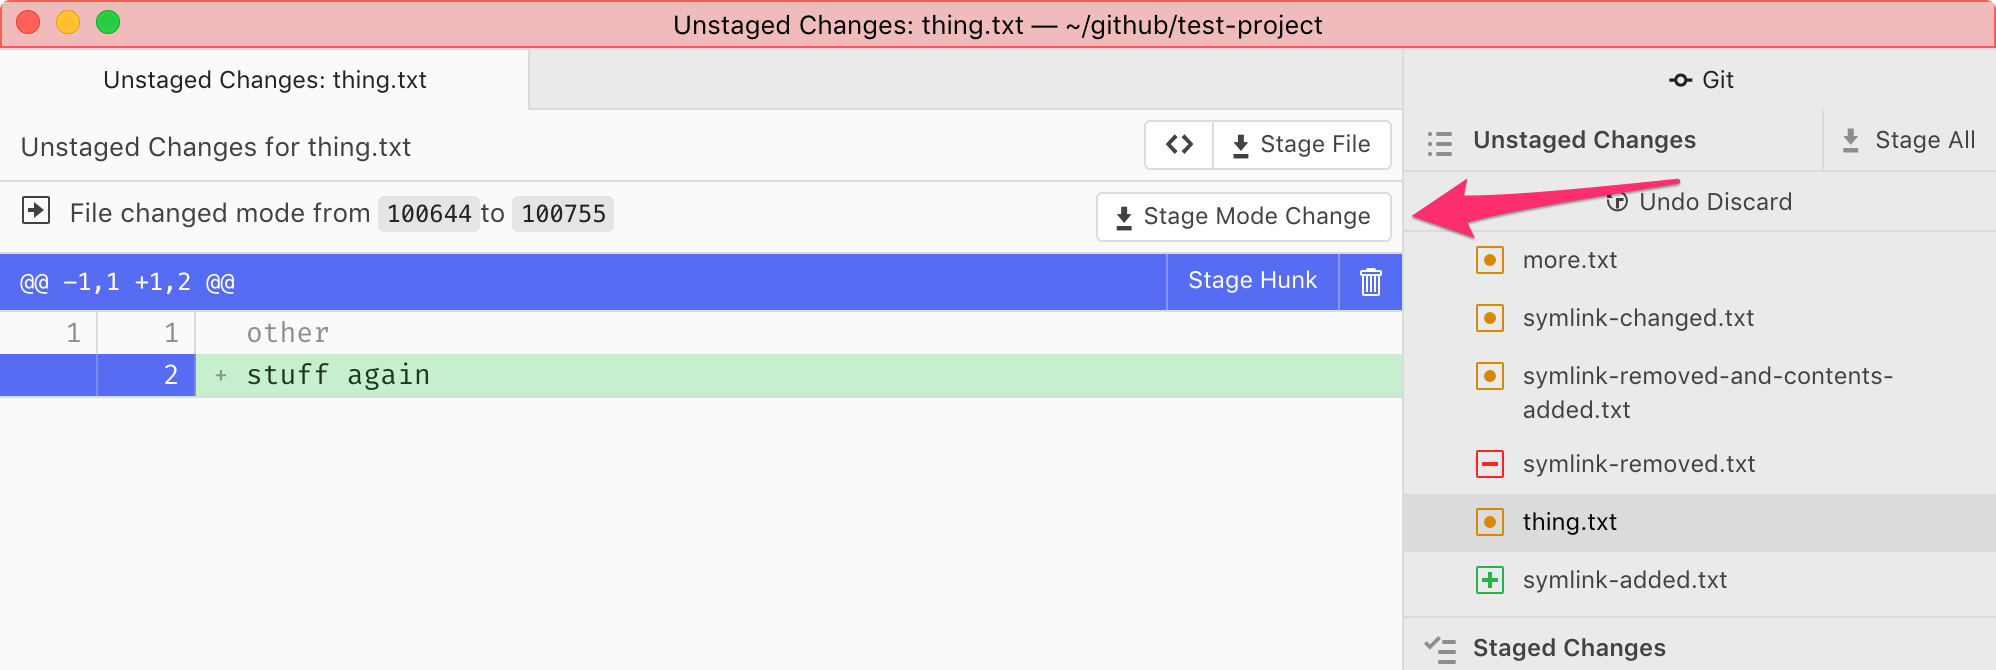Click Undo Discard
Screen dimensions: 1996x670
pos(1700,202)
